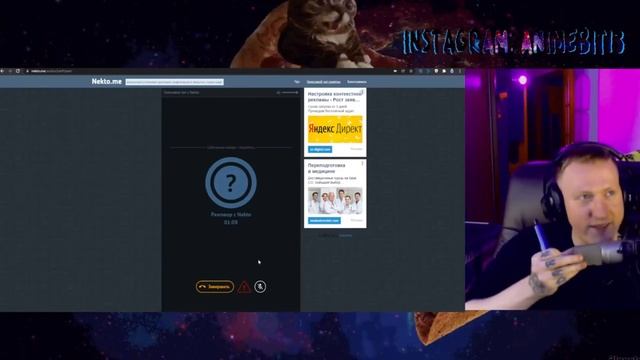This screenshot has height=360, width=640.
Task: Open the options menu of the Яндекс Директ ad
Action: (362, 92)
